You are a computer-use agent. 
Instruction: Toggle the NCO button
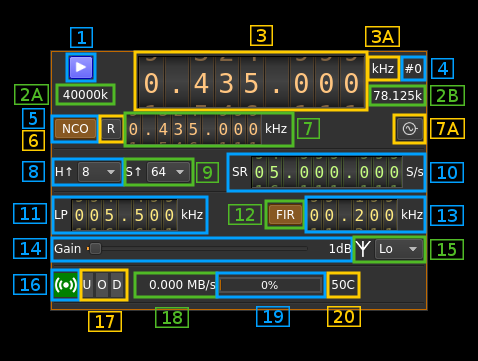[x=75, y=129]
